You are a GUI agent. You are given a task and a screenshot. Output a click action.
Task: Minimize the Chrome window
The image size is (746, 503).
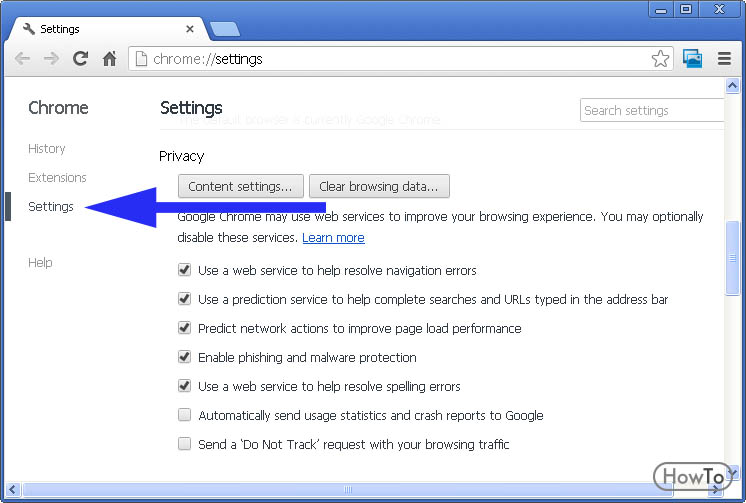coord(661,10)
